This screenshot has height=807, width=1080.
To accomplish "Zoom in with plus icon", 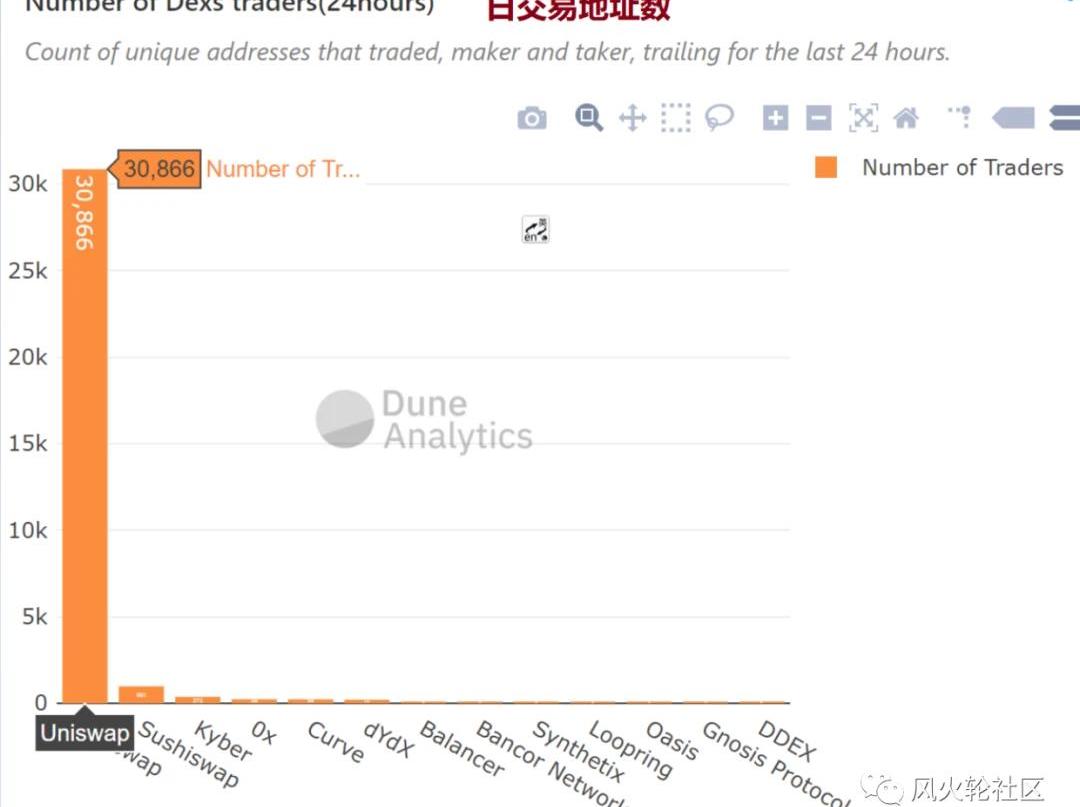I will (776, 118).
